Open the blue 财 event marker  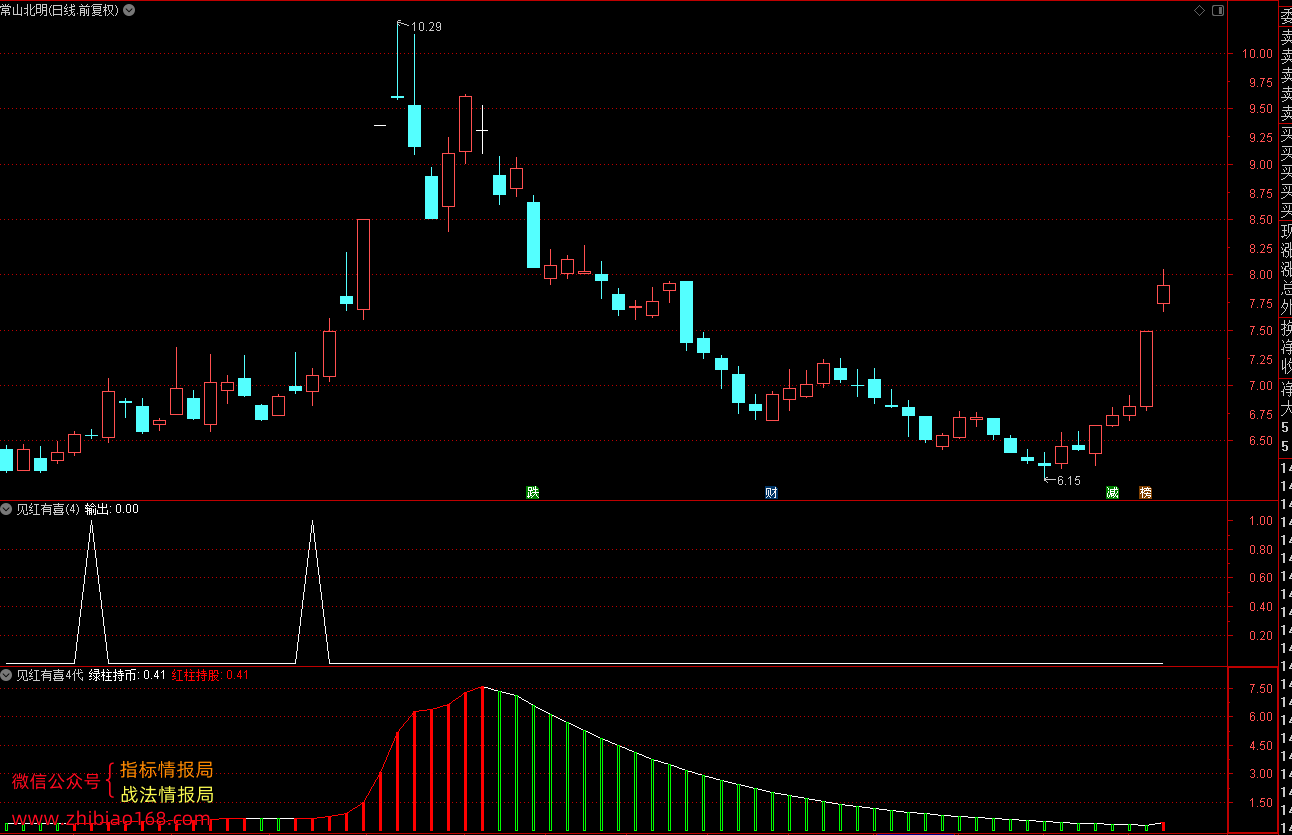[771, 492]
